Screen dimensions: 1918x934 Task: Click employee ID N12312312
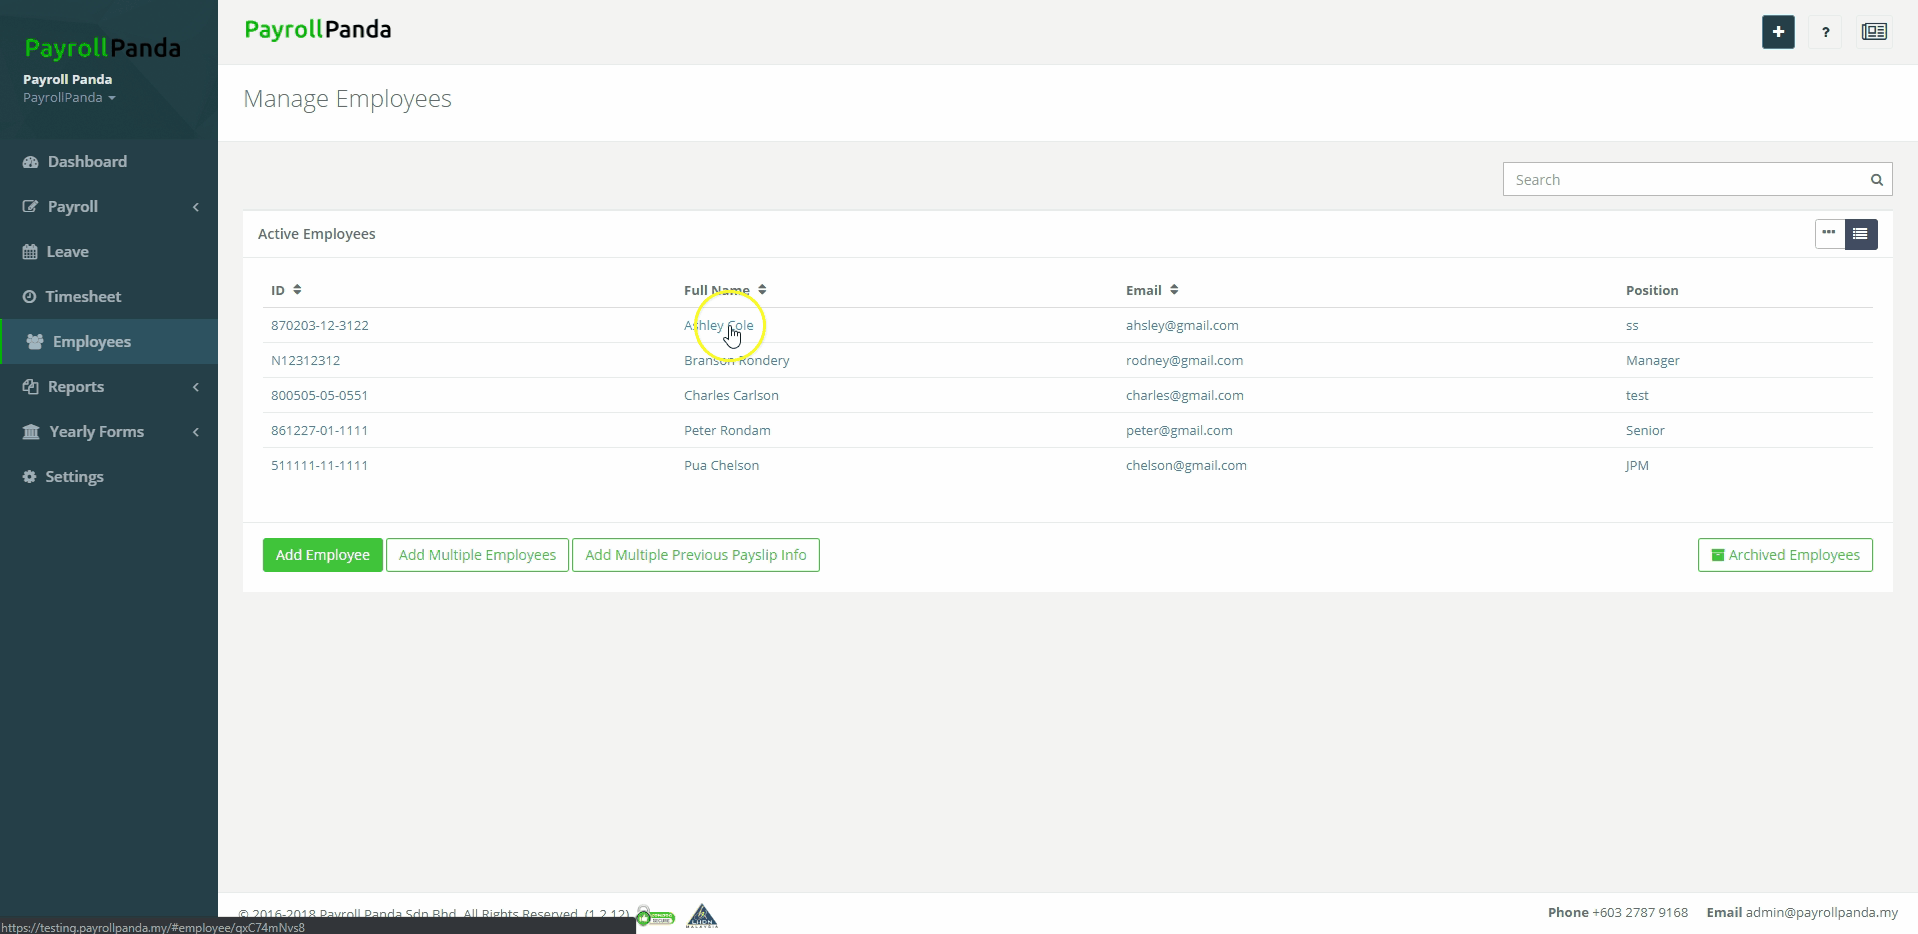(305, 361)
